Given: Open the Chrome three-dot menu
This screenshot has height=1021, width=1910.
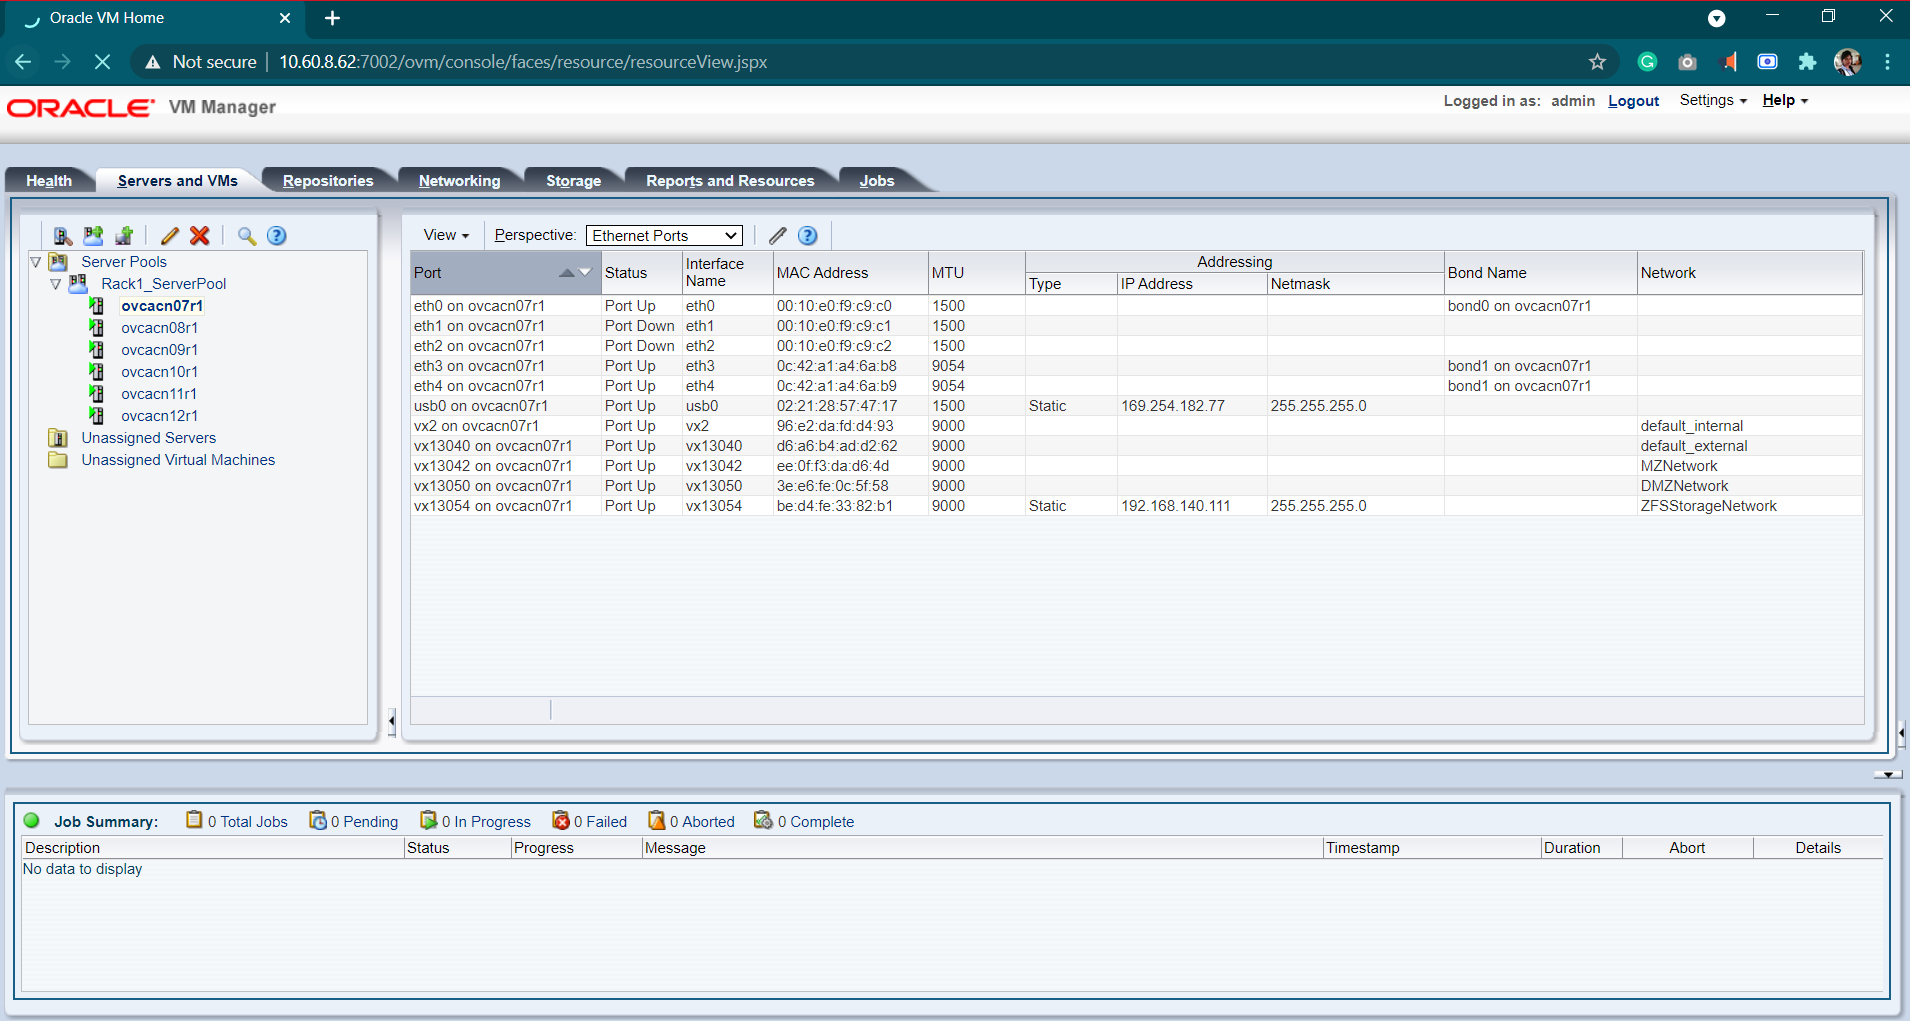Looking at the screenshot, I should click(1887, 62).
